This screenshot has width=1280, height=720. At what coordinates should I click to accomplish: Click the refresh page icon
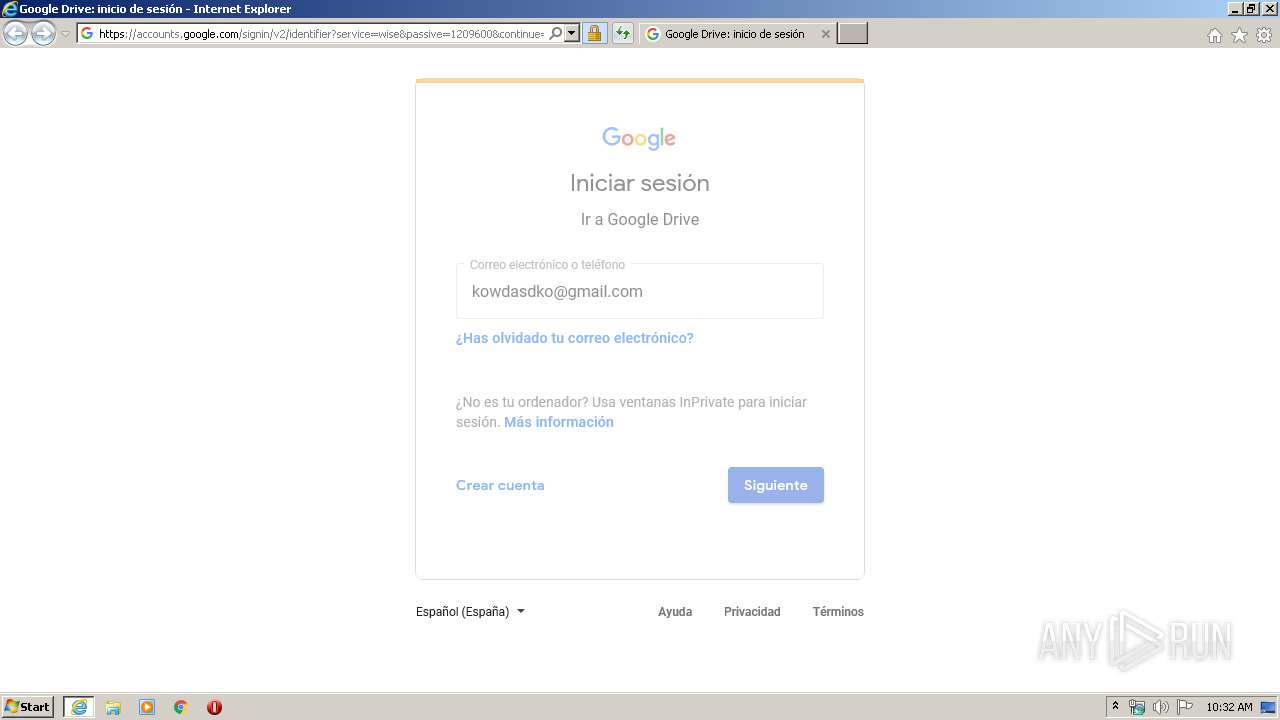tap(623, 33)
